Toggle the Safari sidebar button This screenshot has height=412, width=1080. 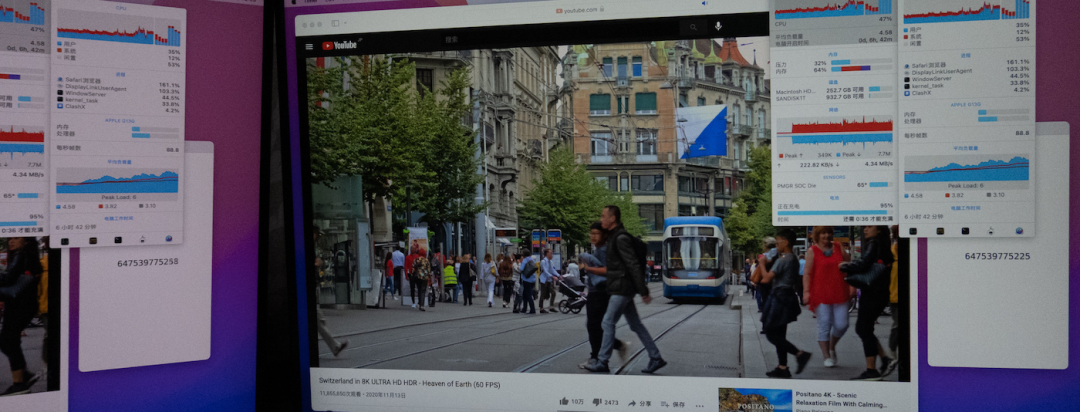click(335, 23)
